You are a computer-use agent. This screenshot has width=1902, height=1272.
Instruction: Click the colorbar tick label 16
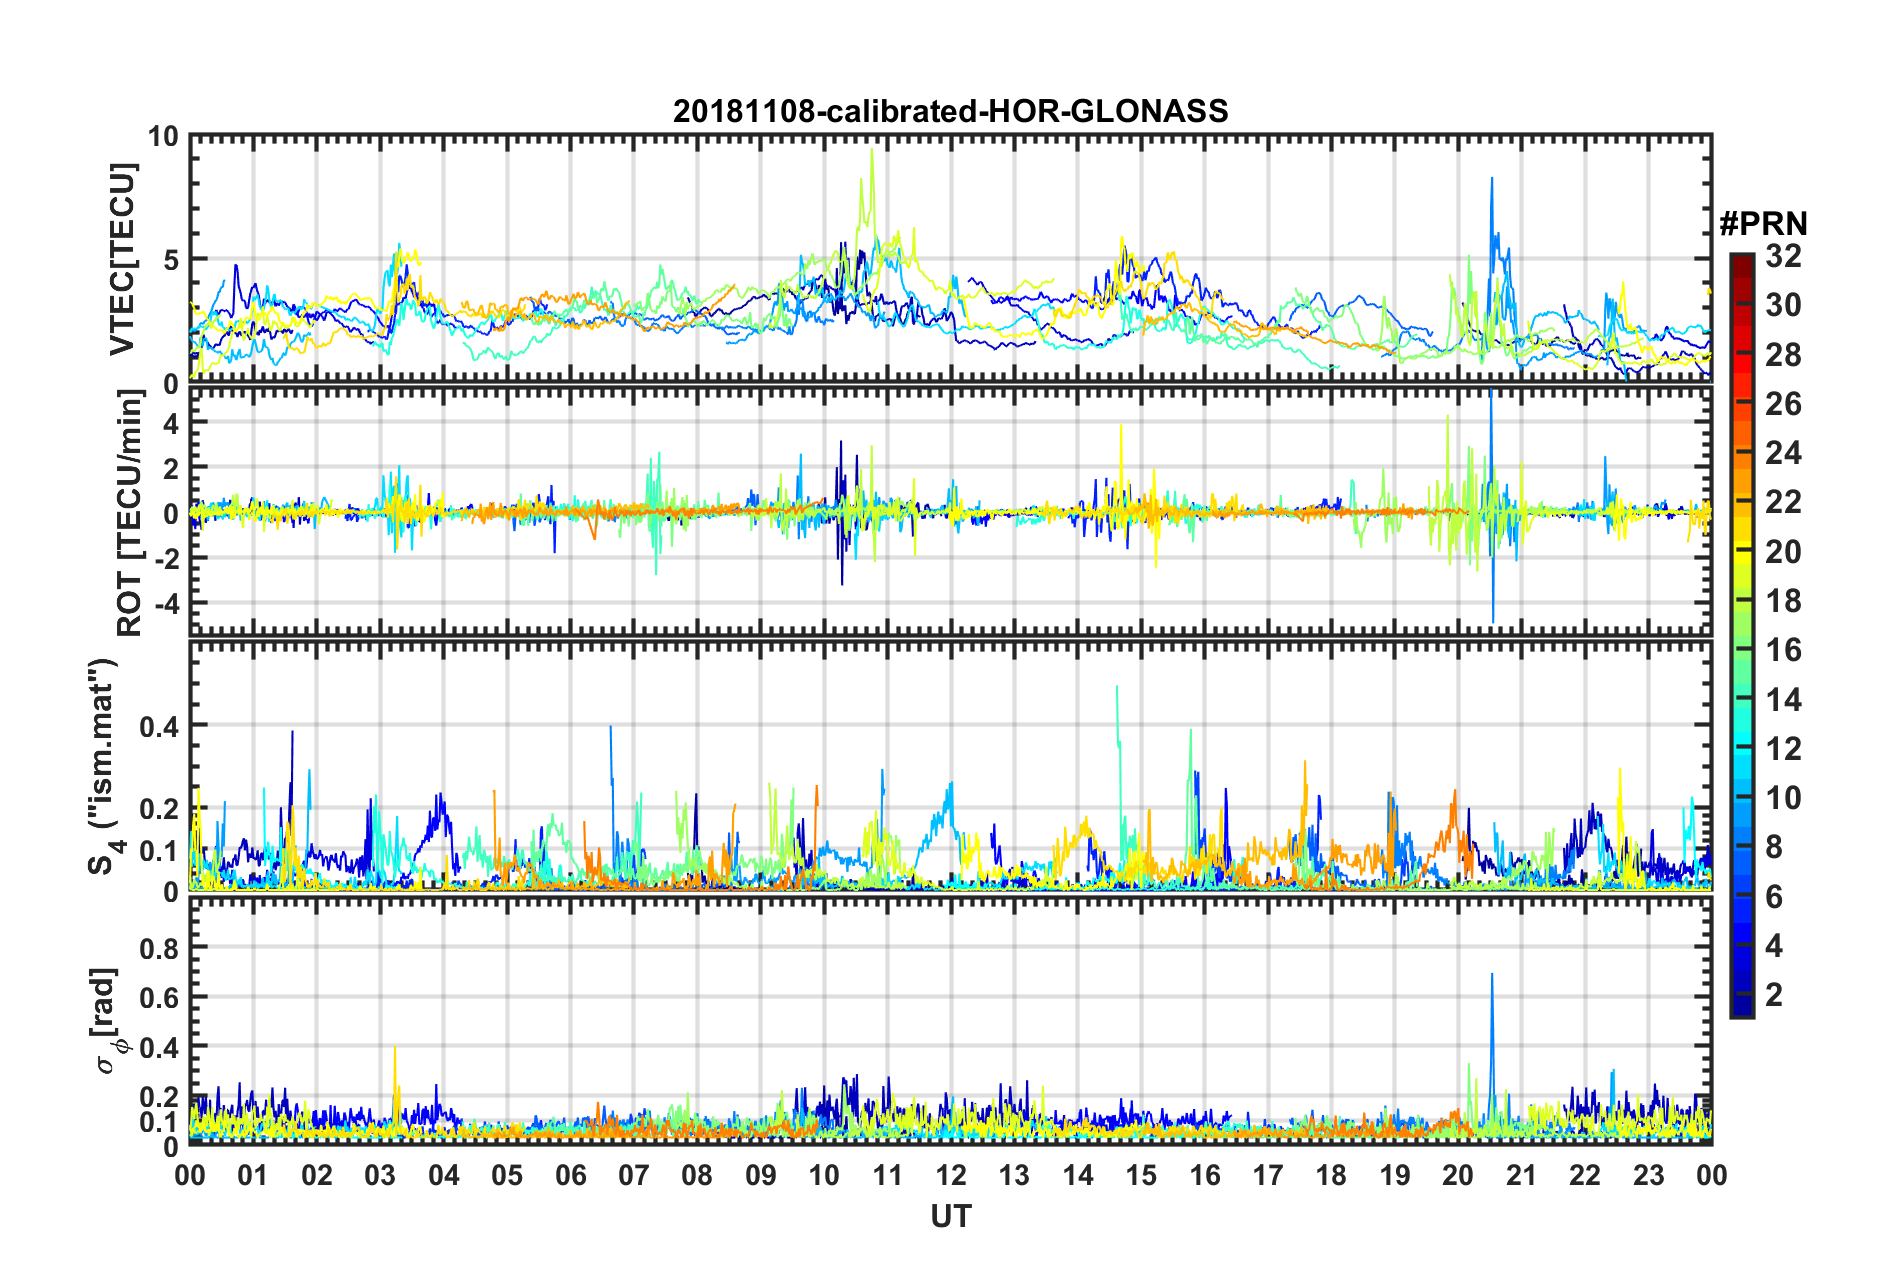(1783, 650)
